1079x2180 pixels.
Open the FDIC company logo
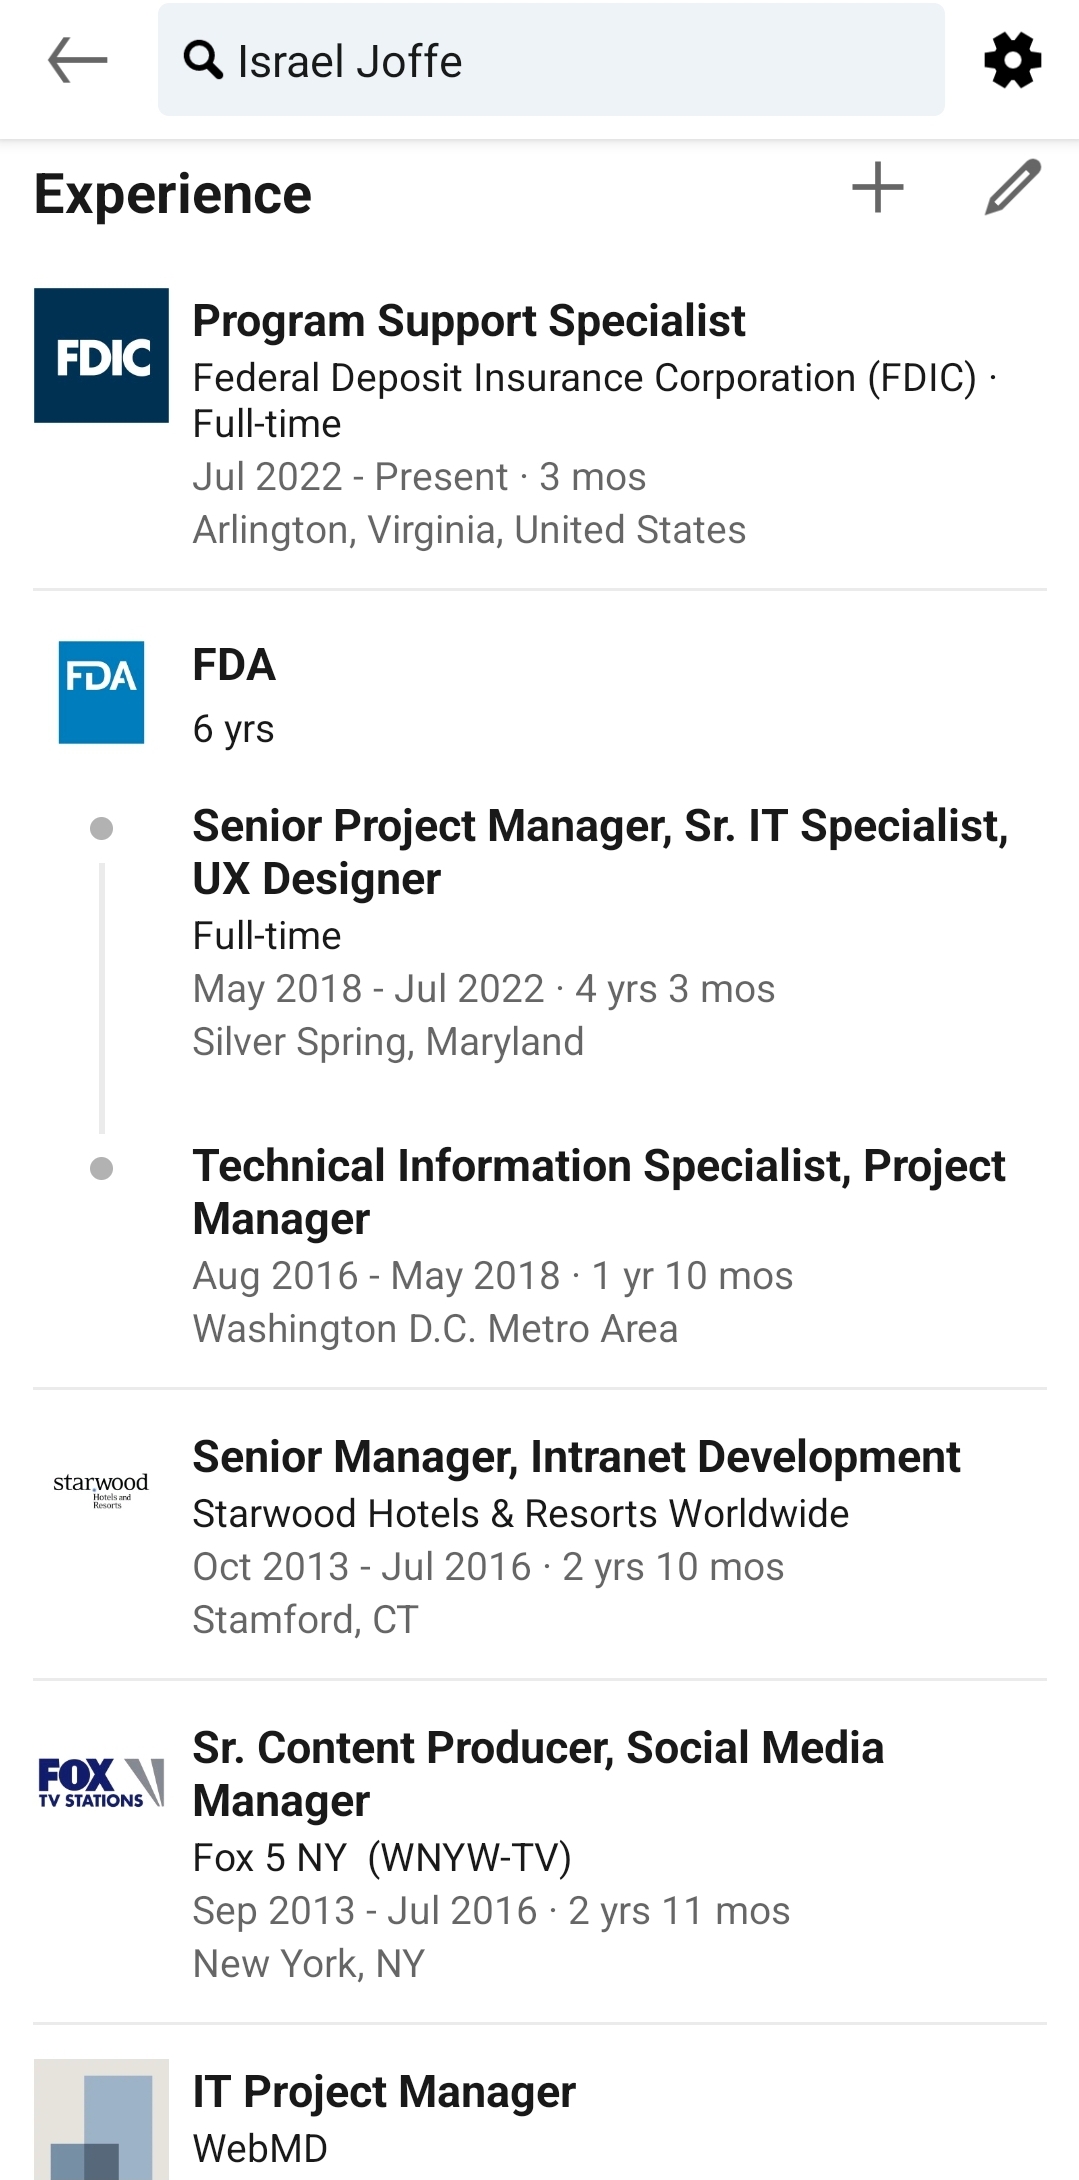[x=101, y=356]
